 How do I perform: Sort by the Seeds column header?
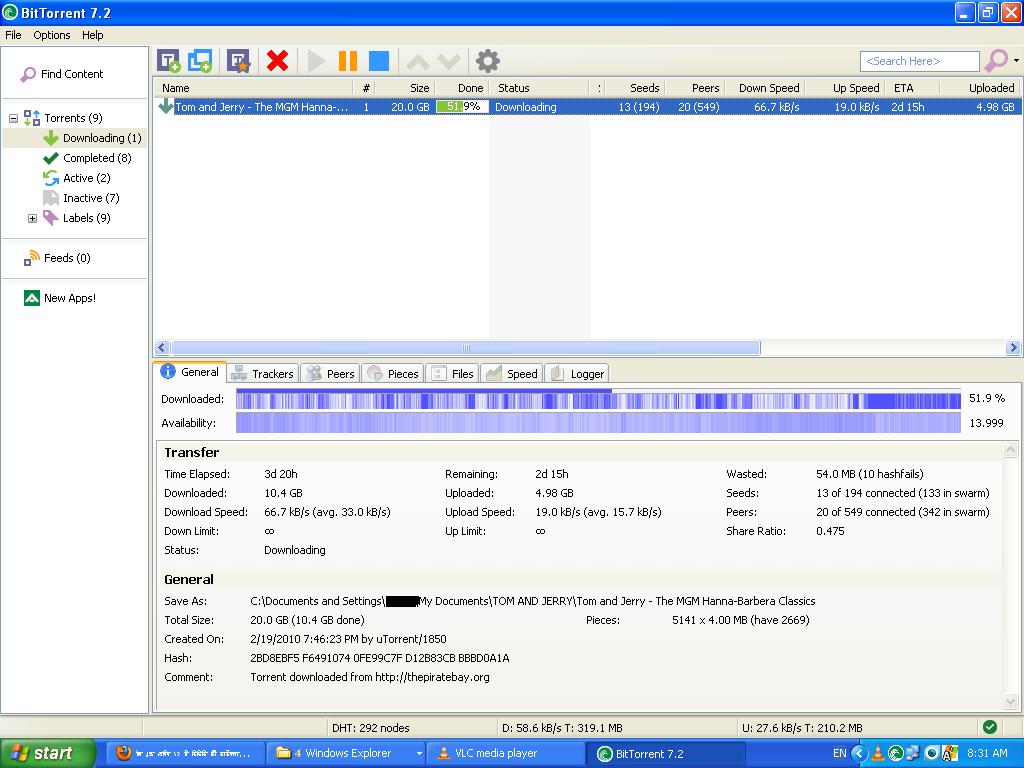[636, 88]
